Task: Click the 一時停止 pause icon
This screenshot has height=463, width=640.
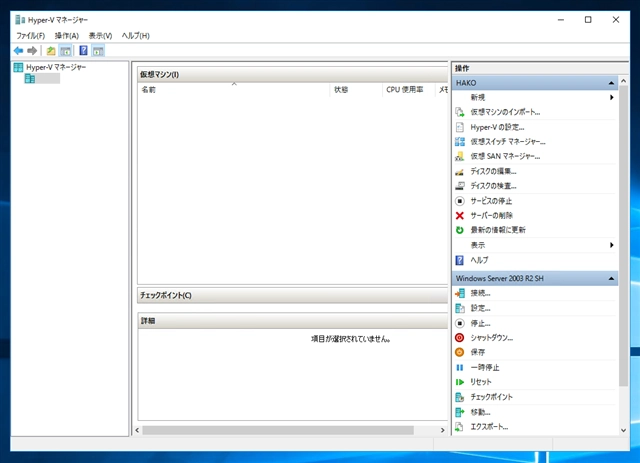Action: tap(460, 367)
